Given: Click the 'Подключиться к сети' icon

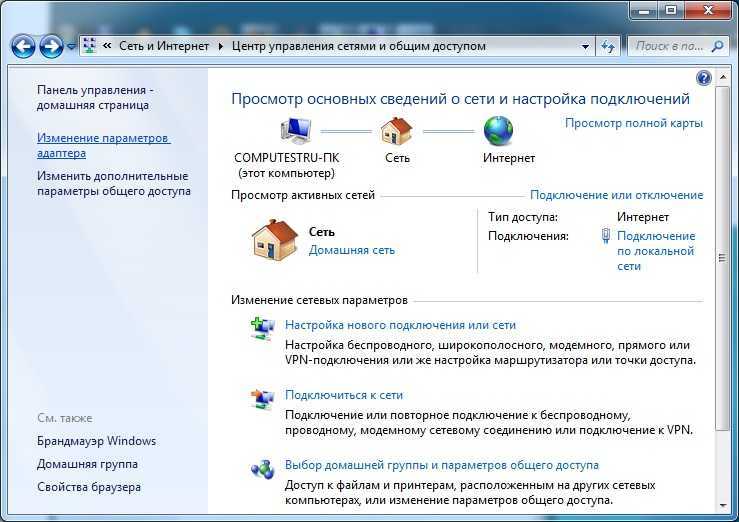Looking at the screenshot, I should tap(262, 400).
